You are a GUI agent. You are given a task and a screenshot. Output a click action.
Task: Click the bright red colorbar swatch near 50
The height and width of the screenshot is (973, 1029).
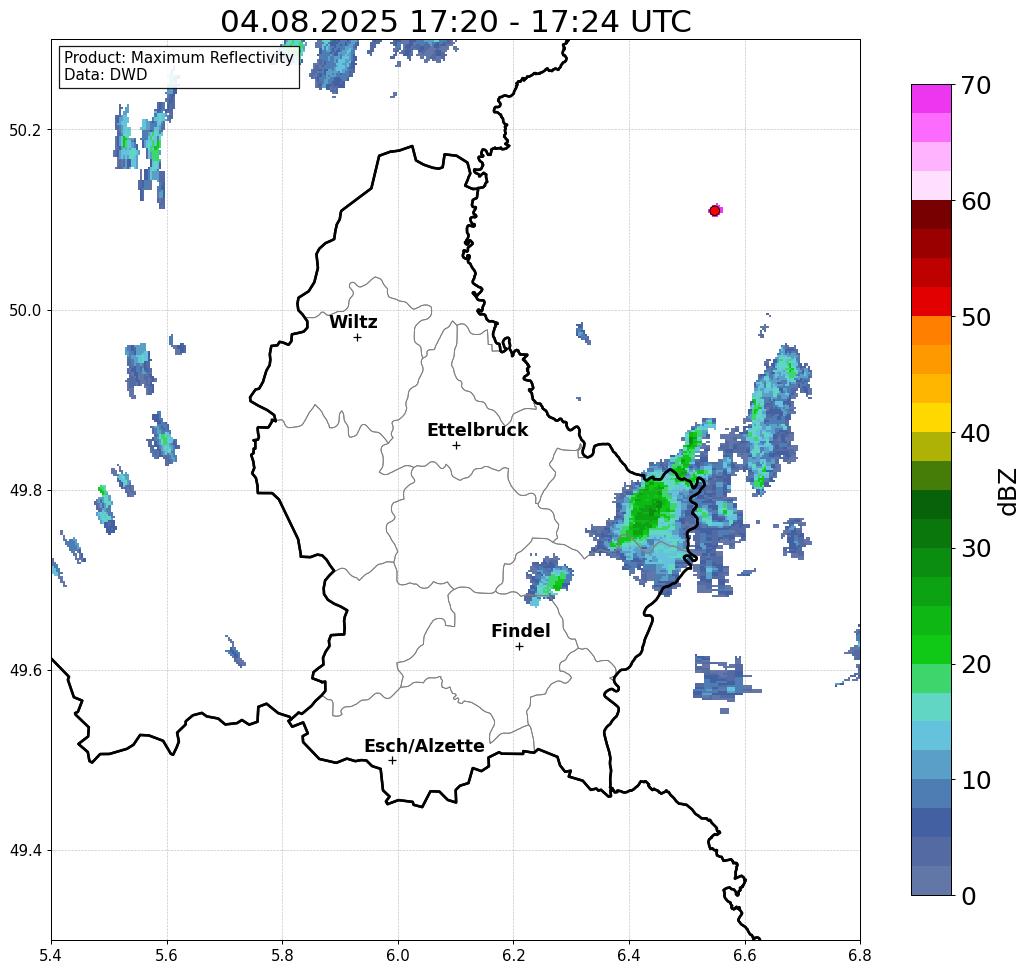pyautogui.click(x=931, y=302)
